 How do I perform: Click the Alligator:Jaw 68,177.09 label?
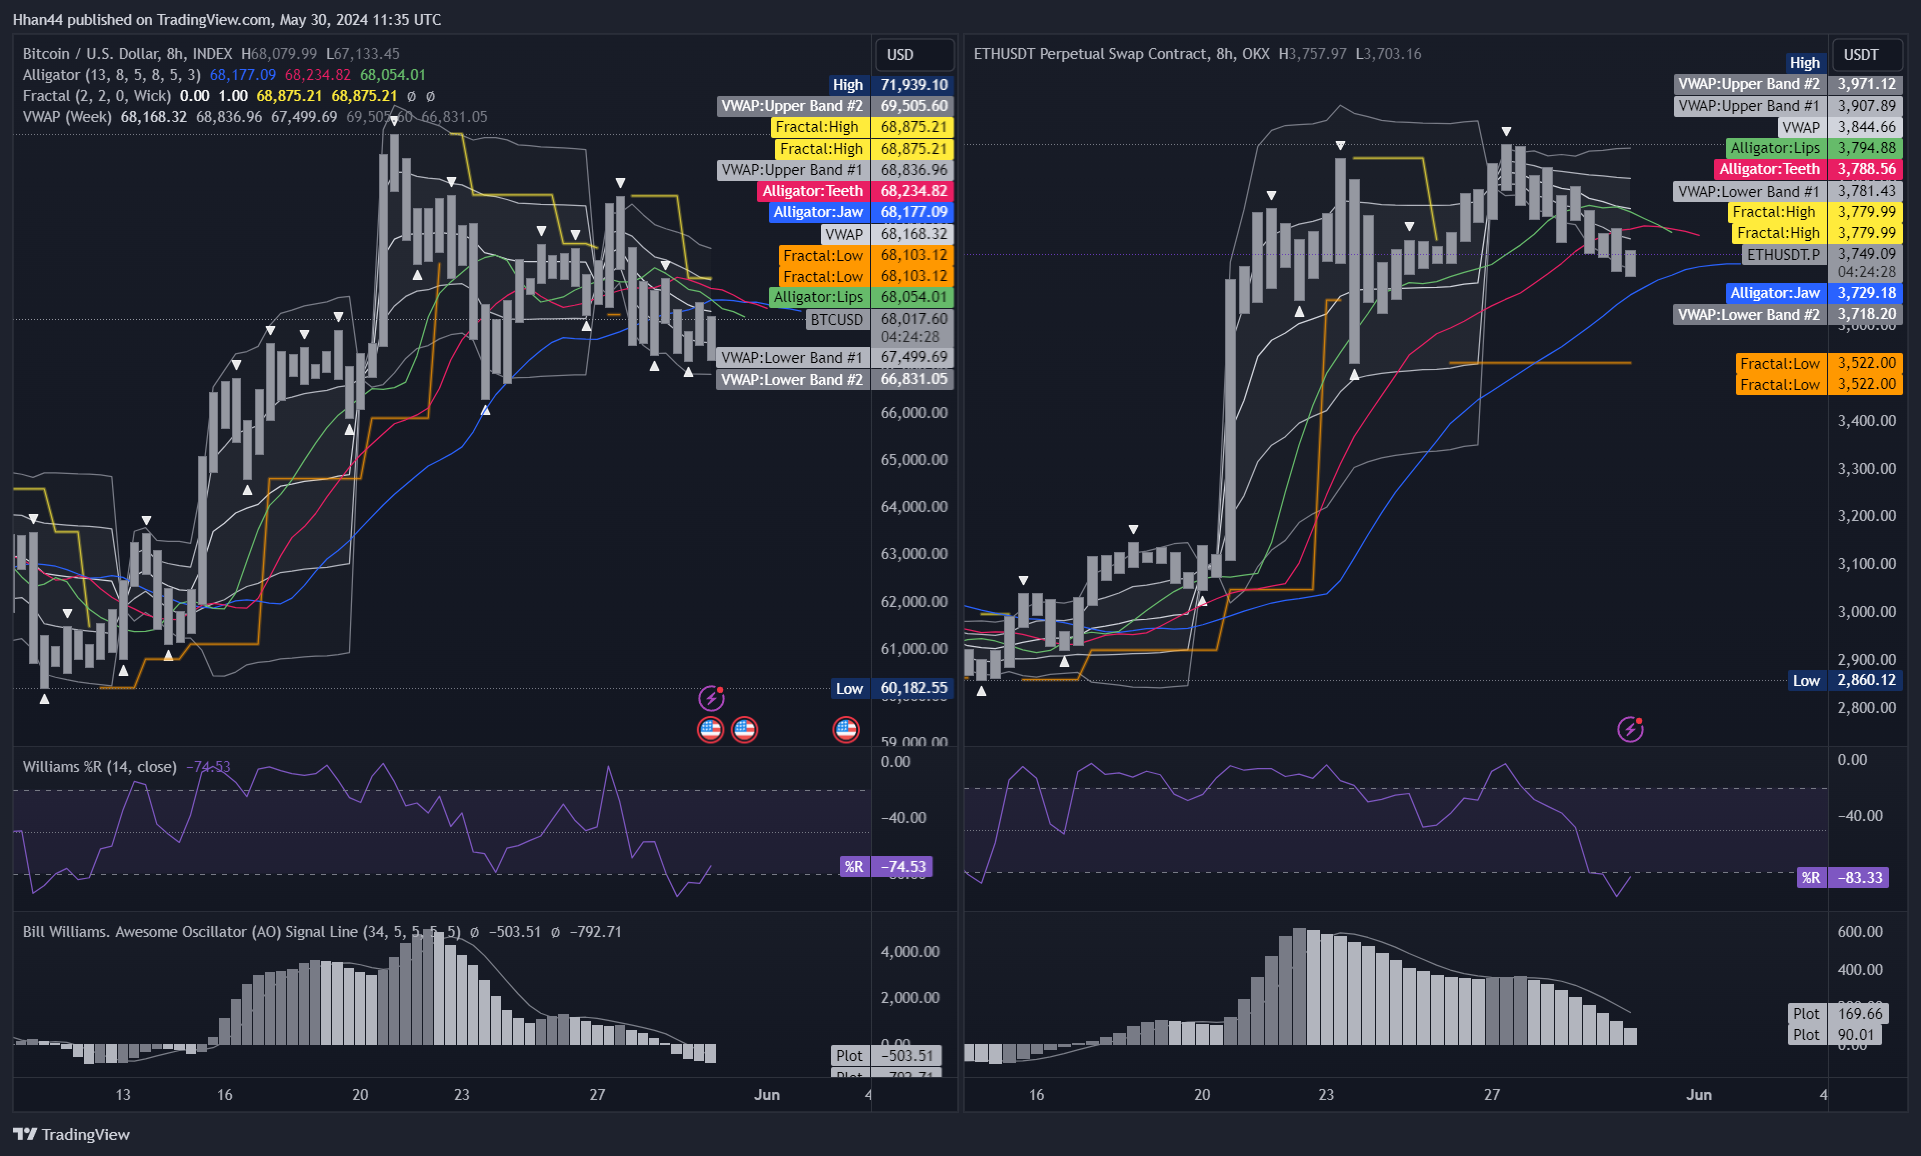click(860, 212)
